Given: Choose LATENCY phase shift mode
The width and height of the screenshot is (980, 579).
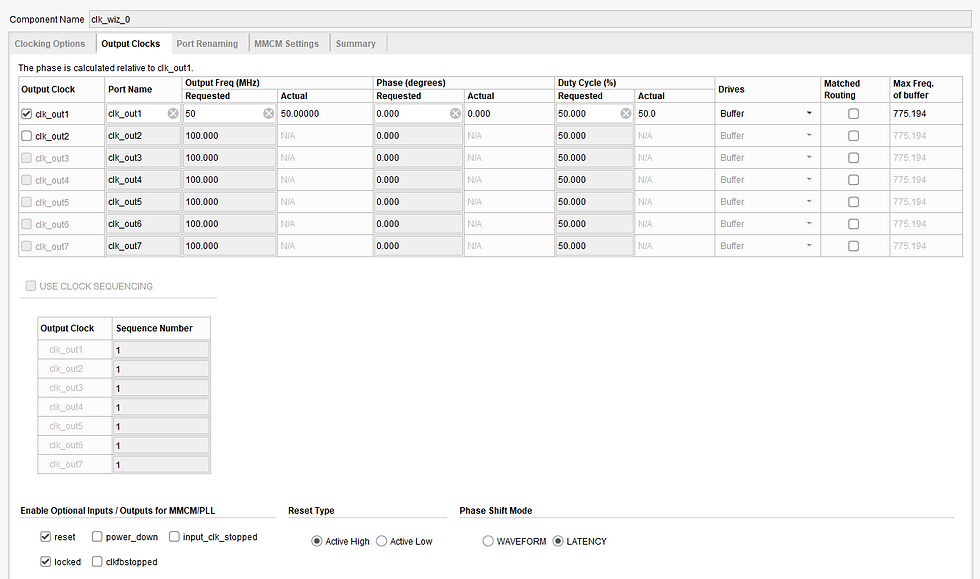Looking at the screenshot, I should pos(558,541).
